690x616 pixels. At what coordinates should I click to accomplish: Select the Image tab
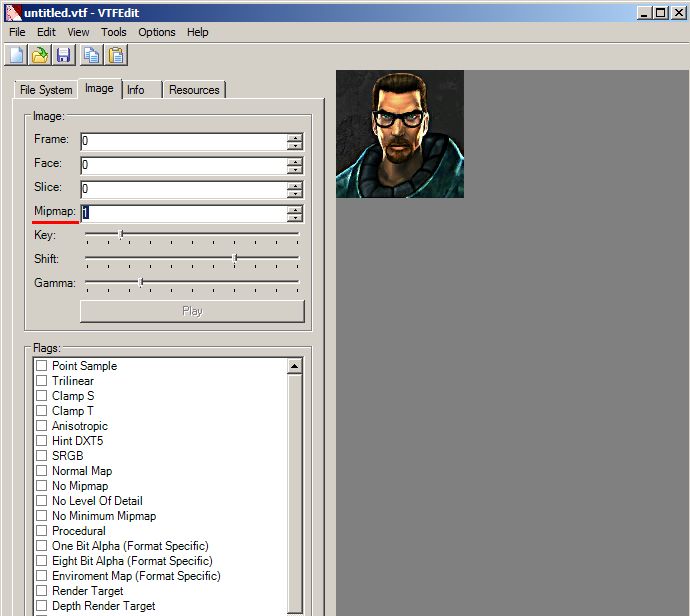[x=99, y=88]
